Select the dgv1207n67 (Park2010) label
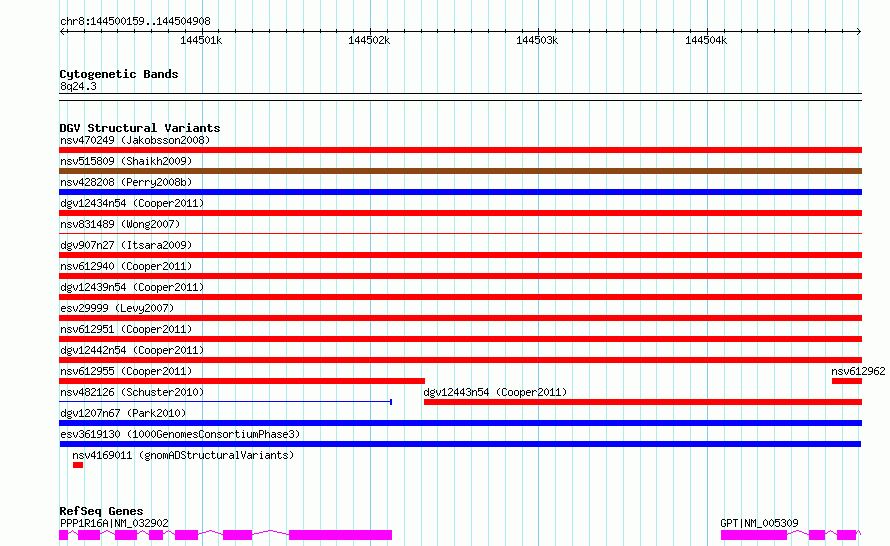The image size is (890, 546). [x=123, y=413]
